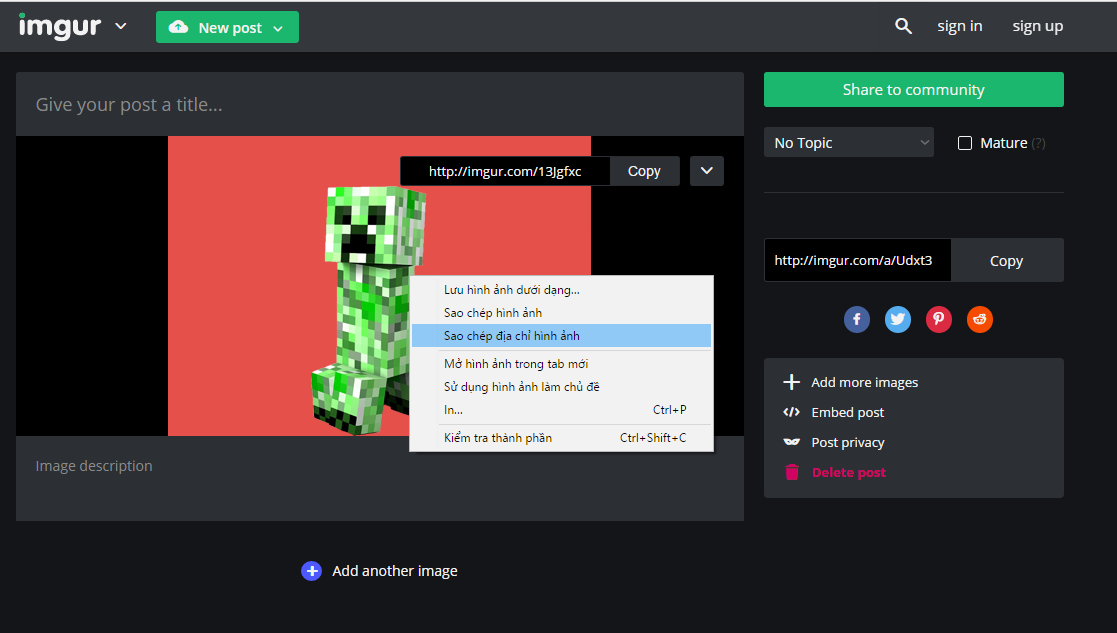Share on Twitter icon
The width and height of the screenshot is (1117, 633).
[898, 319]
